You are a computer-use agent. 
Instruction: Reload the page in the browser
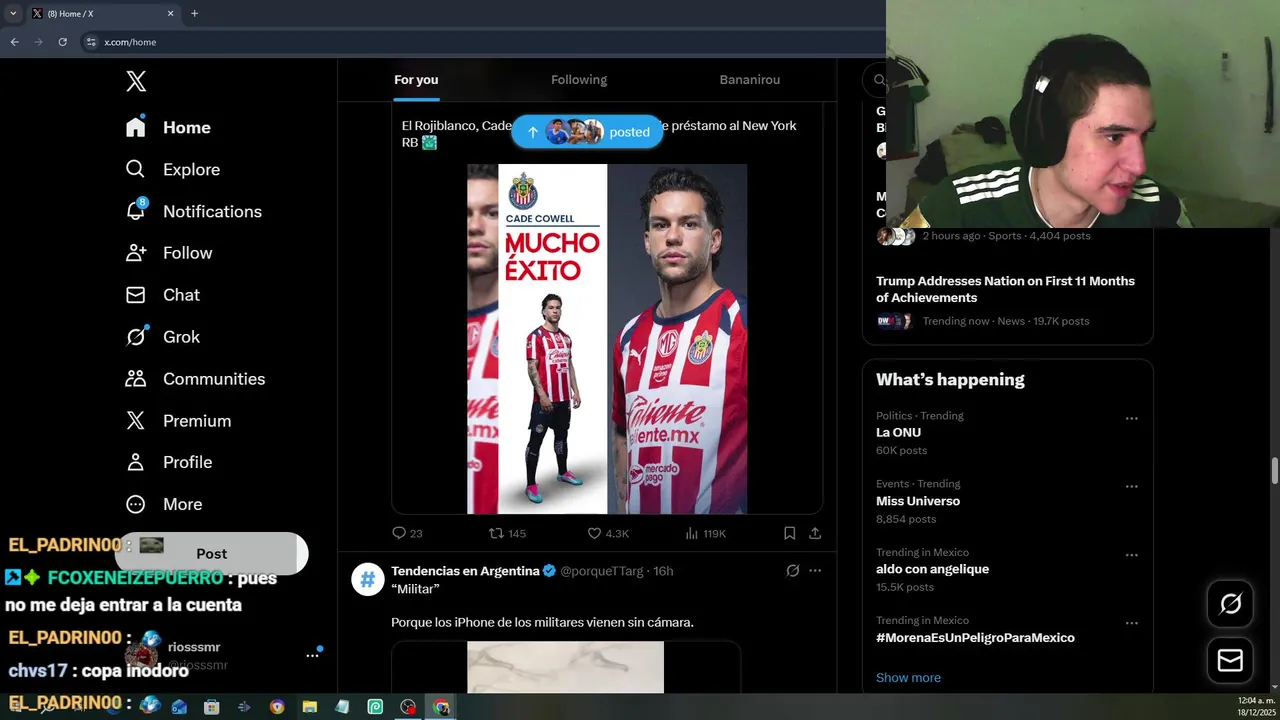[x=62, y=42]
